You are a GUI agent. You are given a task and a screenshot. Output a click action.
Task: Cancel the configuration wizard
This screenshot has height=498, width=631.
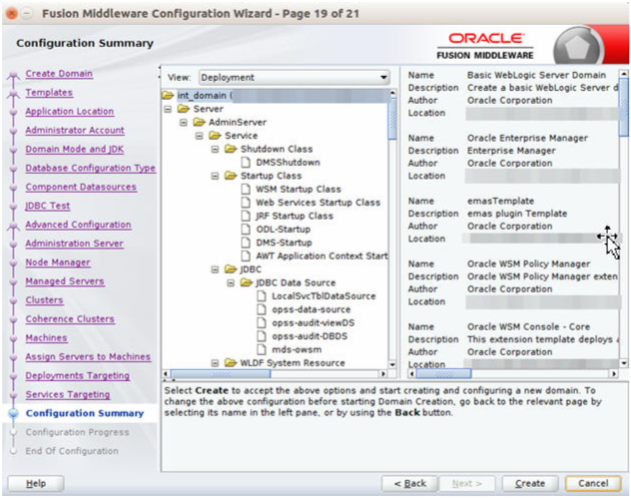click(593, 484)
